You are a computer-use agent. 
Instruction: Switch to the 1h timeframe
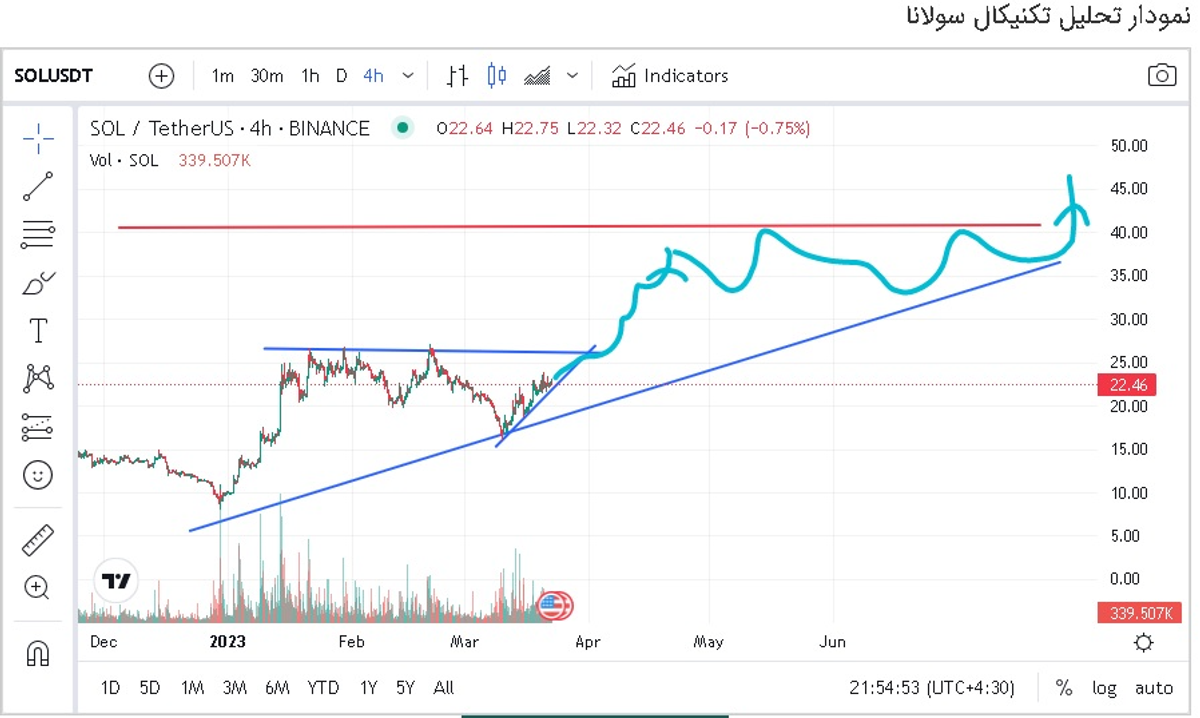[x=310, y=75]
